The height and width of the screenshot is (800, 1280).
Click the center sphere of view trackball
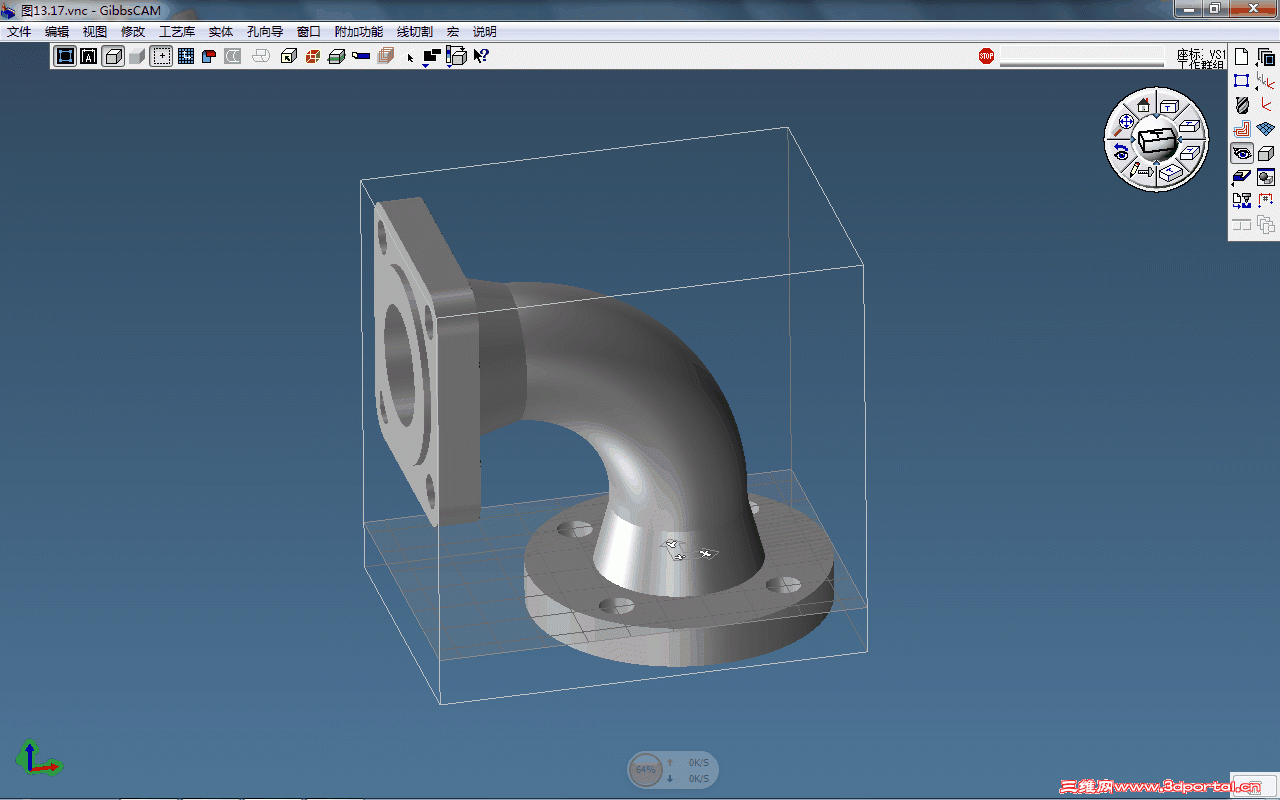pyautogui.click(x=1156, y=141)
